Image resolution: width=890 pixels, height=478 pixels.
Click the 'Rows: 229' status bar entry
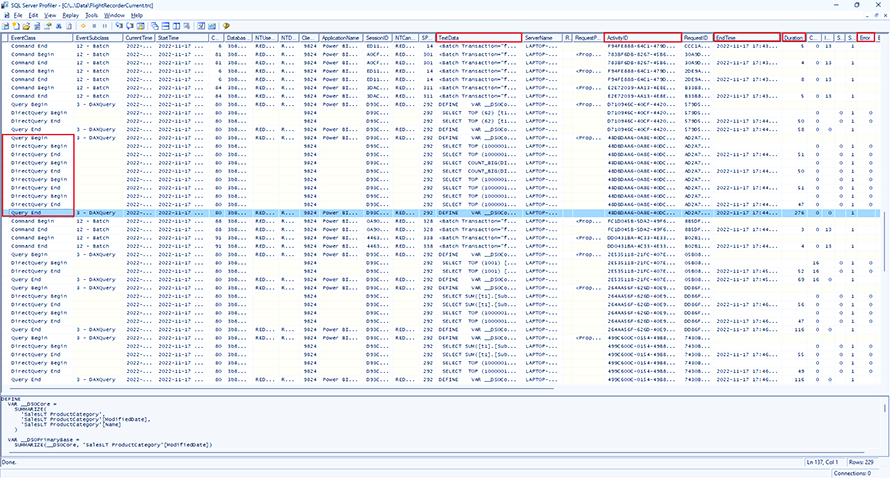coord(861,462)
